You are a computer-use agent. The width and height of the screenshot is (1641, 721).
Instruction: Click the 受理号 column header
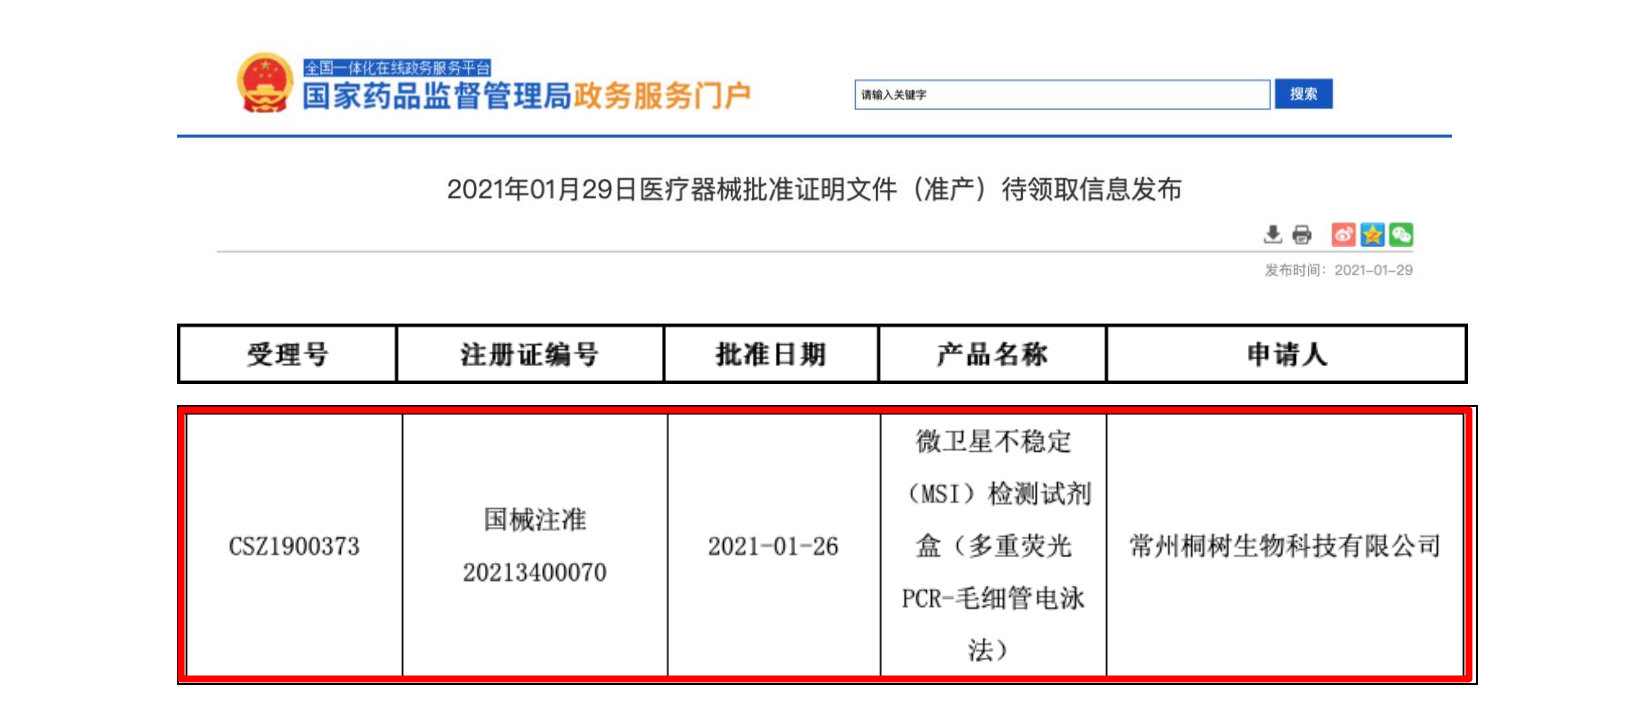pos(287,354)
